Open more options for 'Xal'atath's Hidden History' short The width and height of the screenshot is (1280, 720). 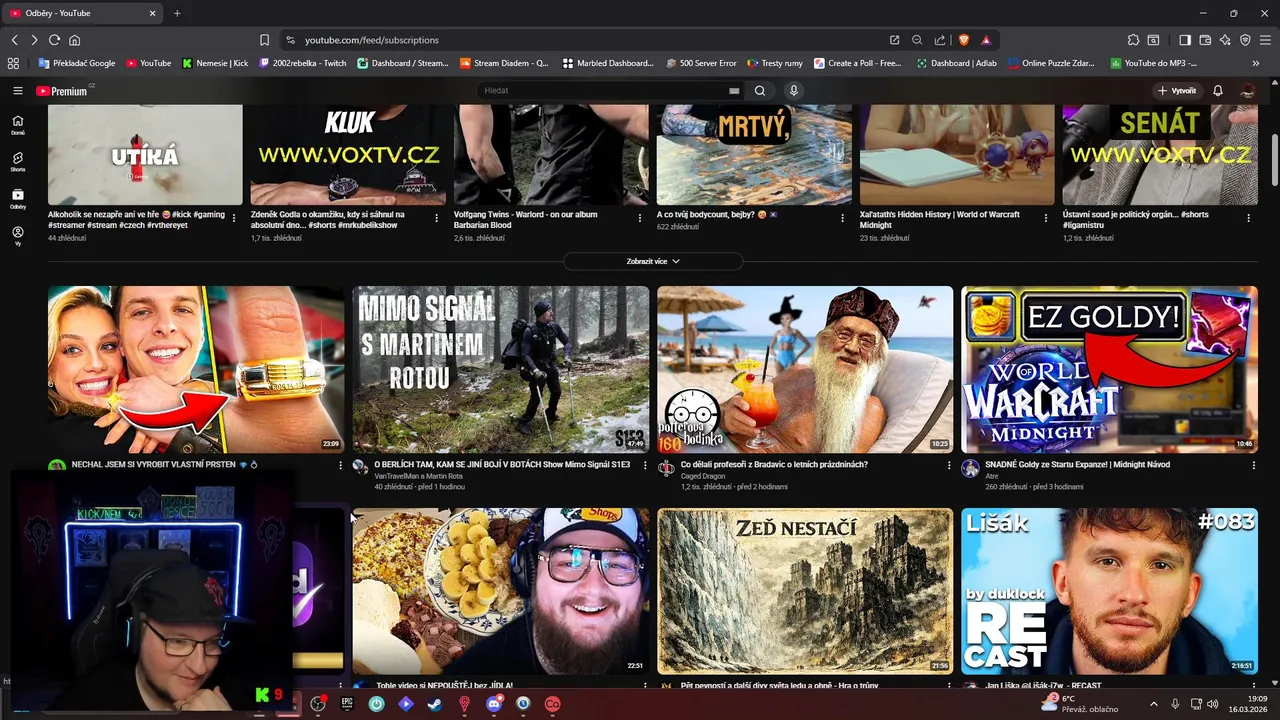[1046, 218]
